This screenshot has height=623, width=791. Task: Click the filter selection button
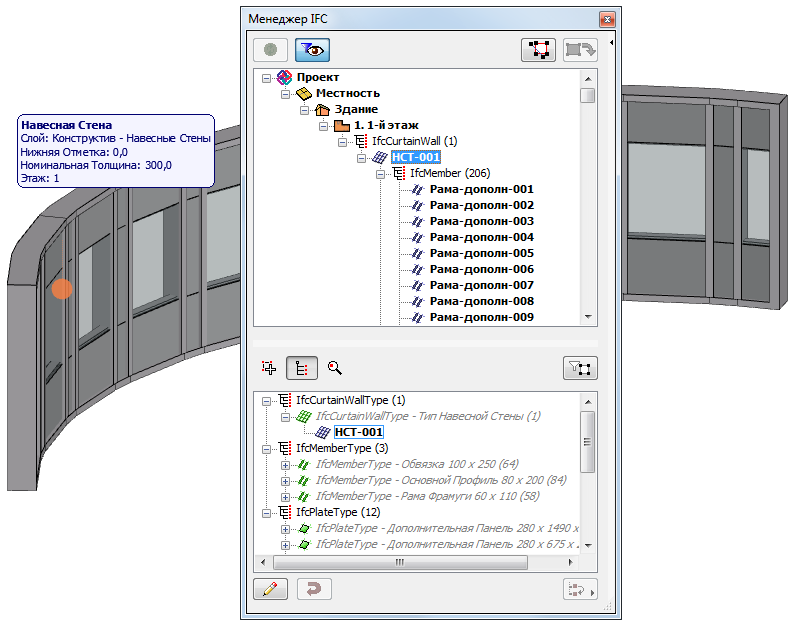click(x=580, y=368)
